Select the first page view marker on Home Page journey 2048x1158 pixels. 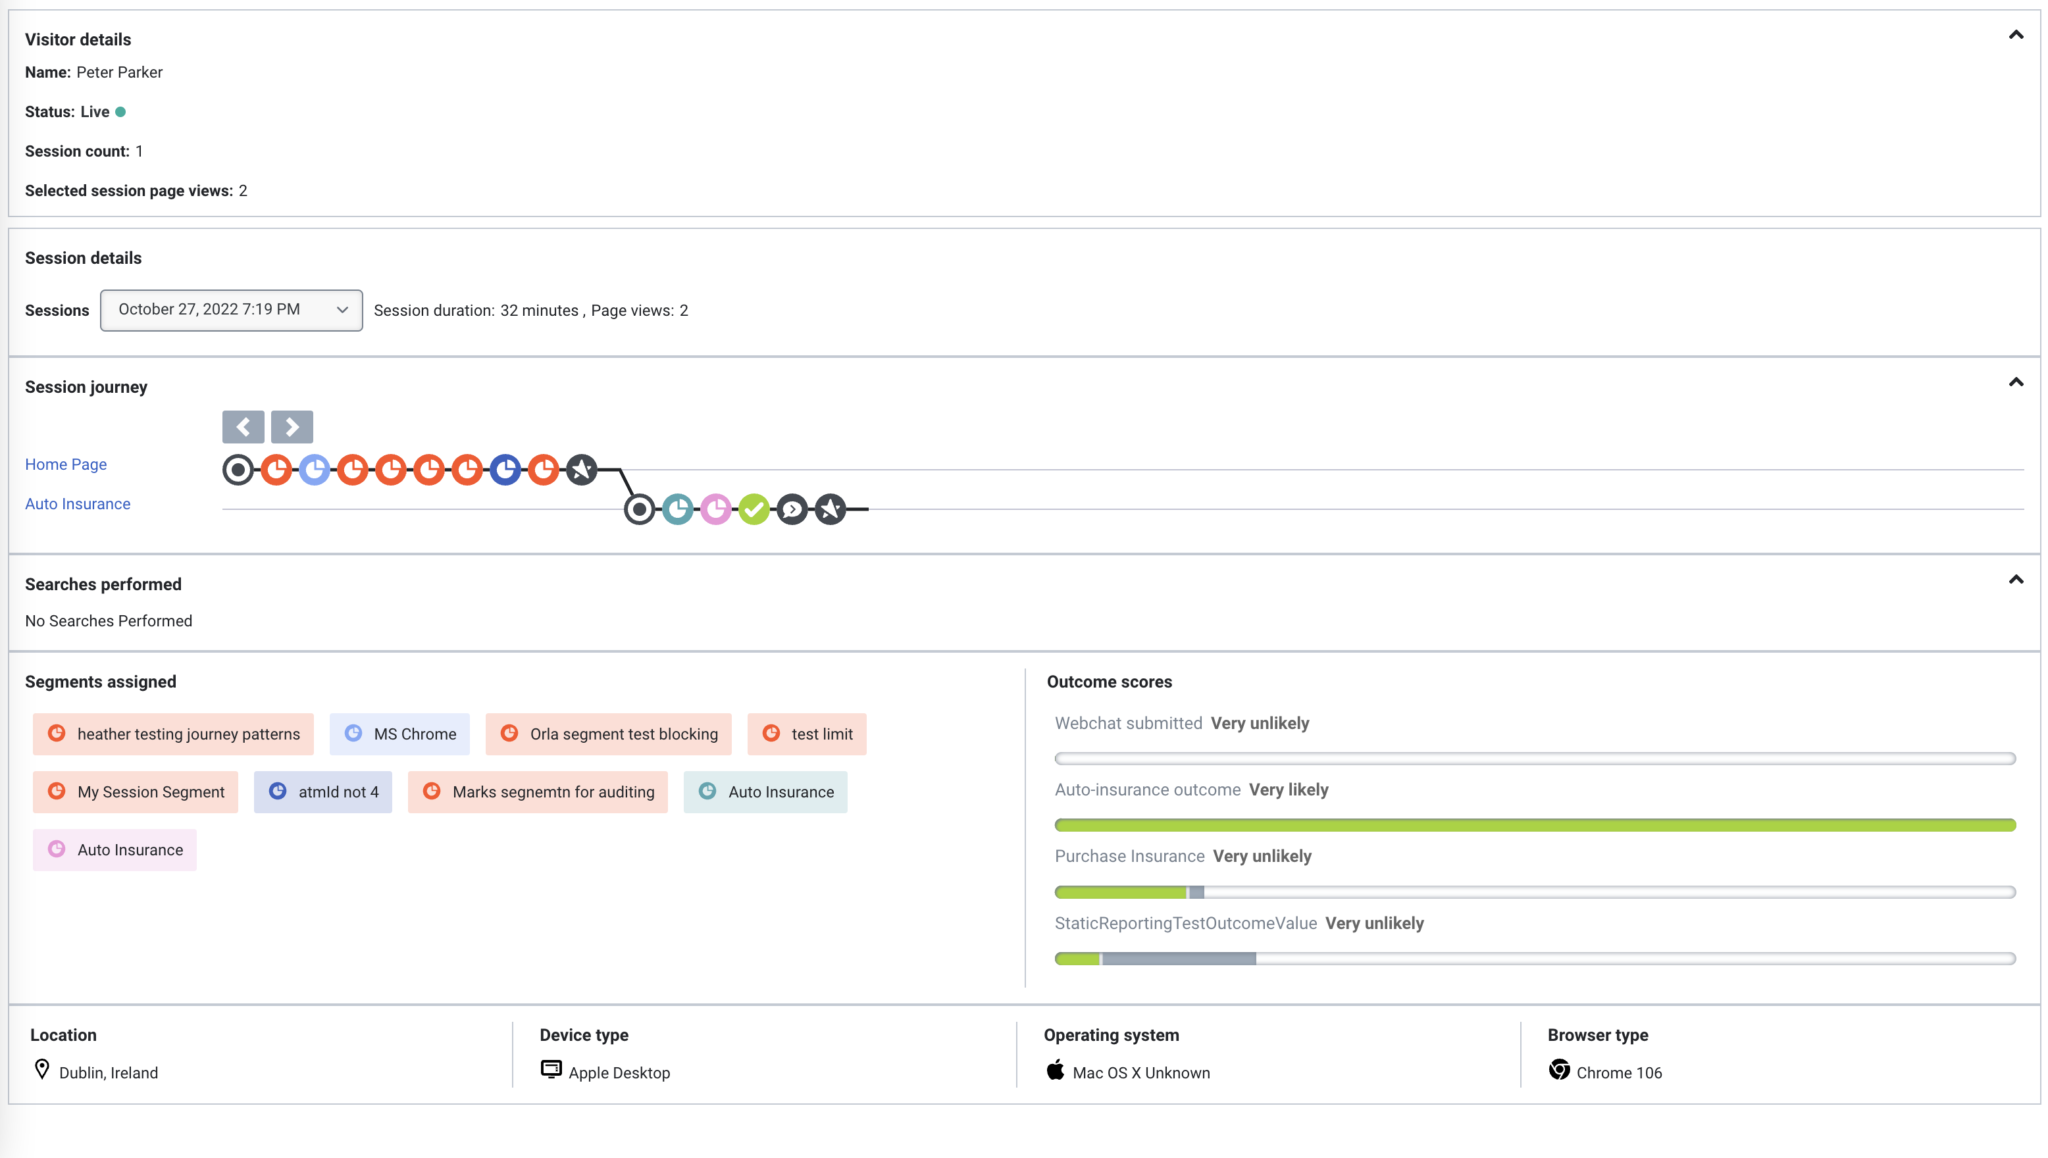click(x=238, y=468)
